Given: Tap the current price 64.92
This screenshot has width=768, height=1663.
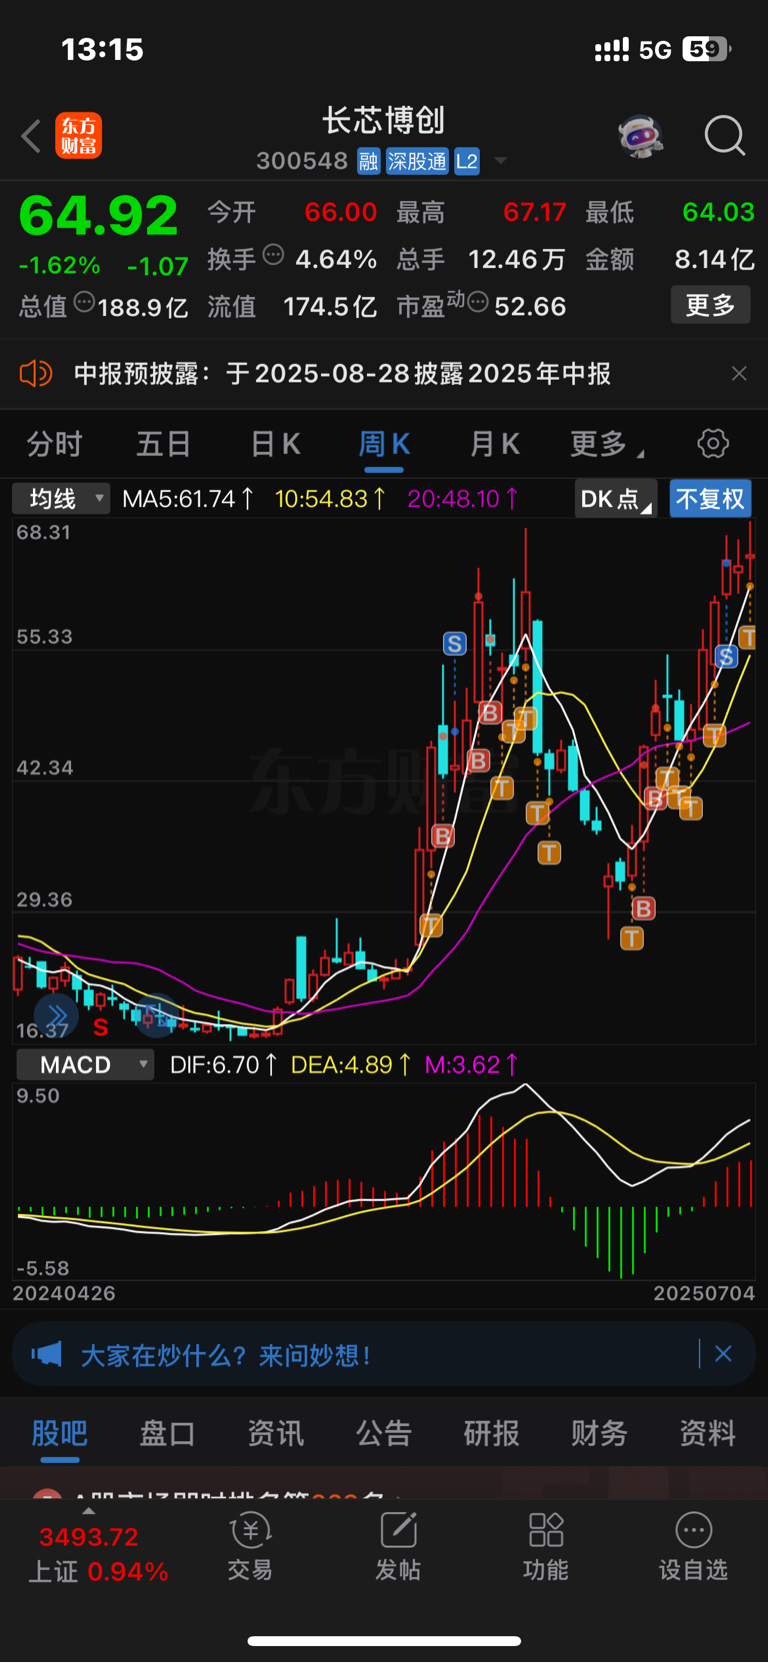Looking at the screenshot, I should (x=98, y=216).
